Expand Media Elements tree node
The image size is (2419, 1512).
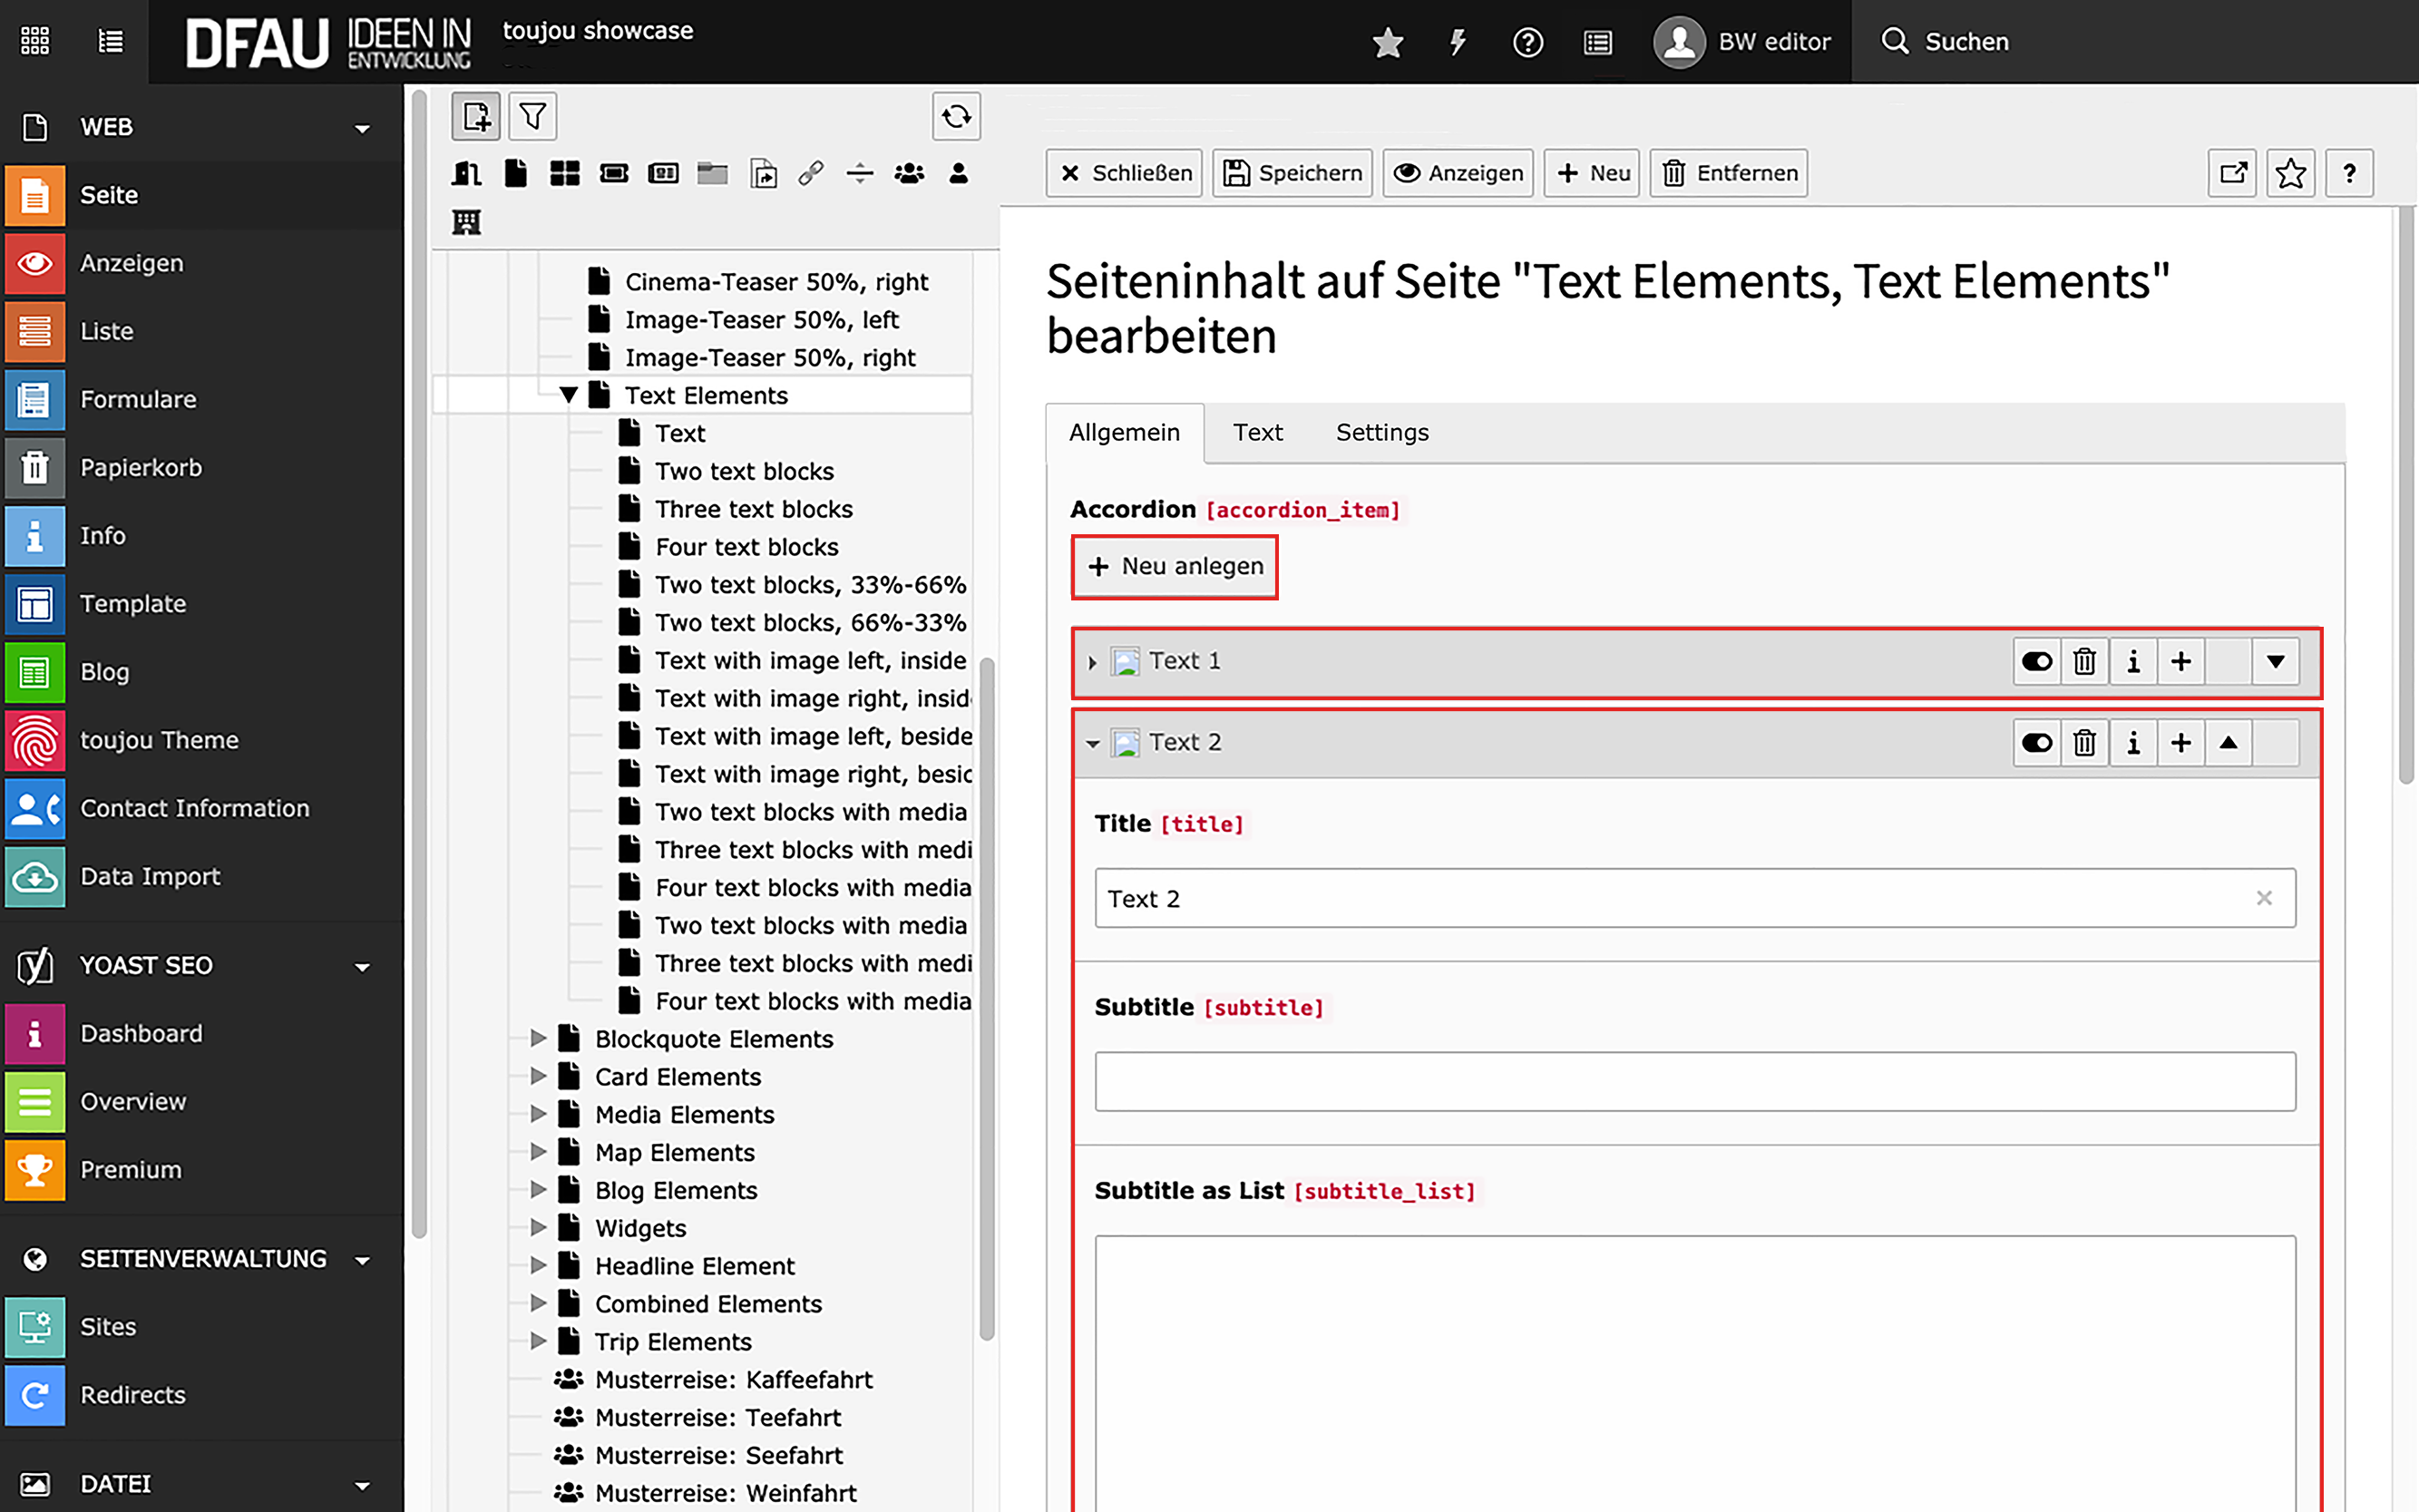pos(538,1114)
